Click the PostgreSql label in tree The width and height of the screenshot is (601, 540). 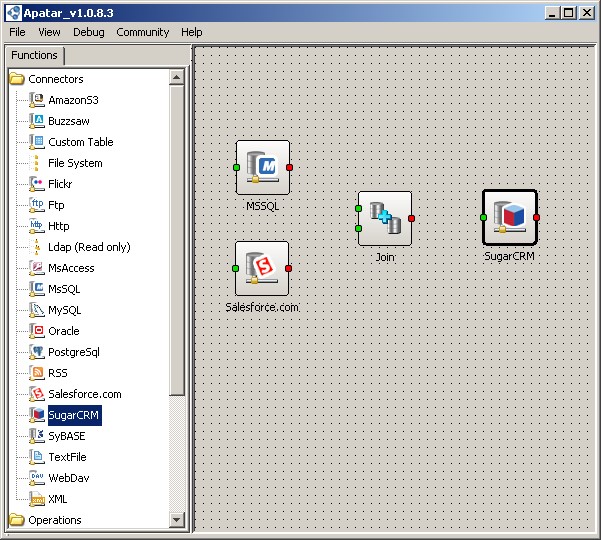pos(74,352)
